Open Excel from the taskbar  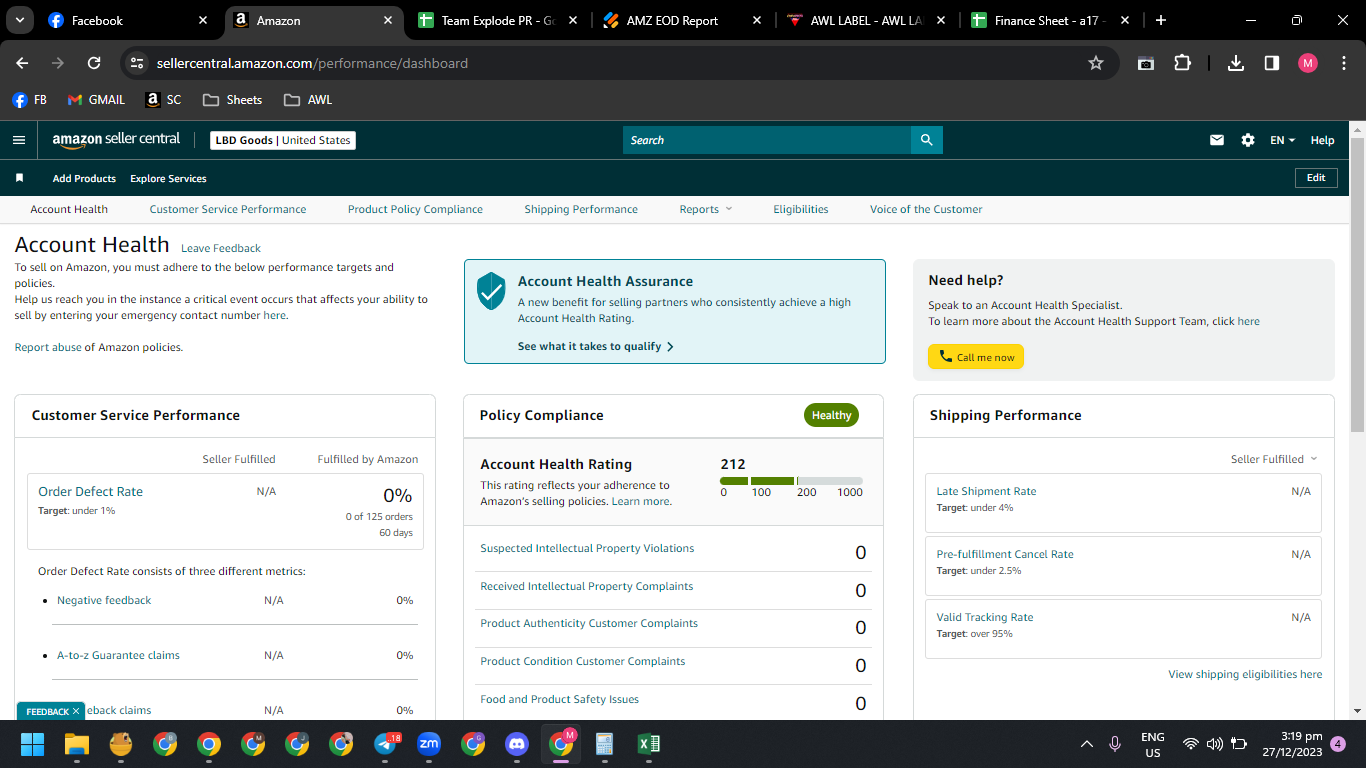pos(649,744)
